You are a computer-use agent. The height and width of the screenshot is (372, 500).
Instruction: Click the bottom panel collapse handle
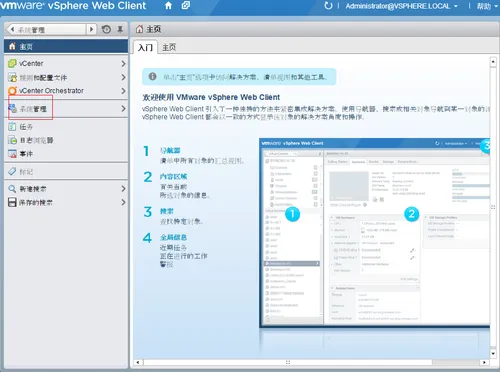click(x=288, y=362)
